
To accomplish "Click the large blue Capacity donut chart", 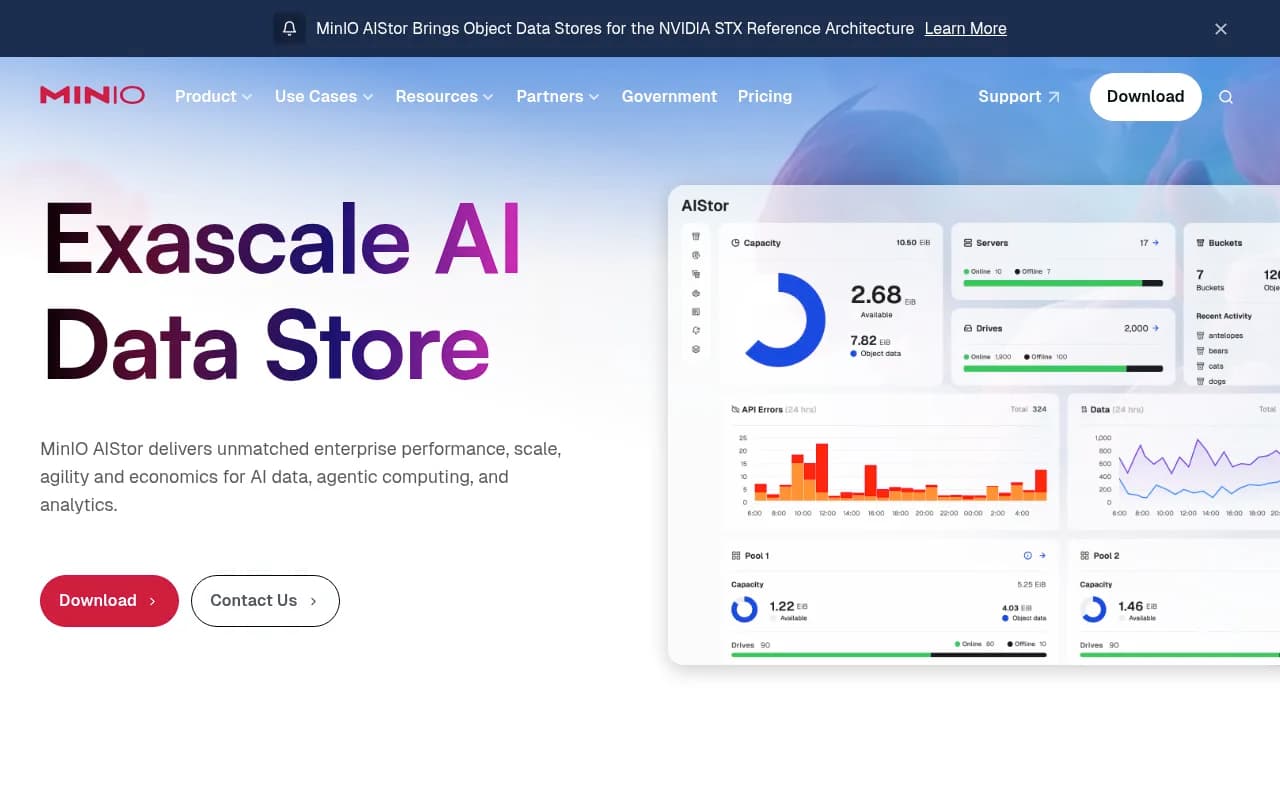I will [785, 320].
